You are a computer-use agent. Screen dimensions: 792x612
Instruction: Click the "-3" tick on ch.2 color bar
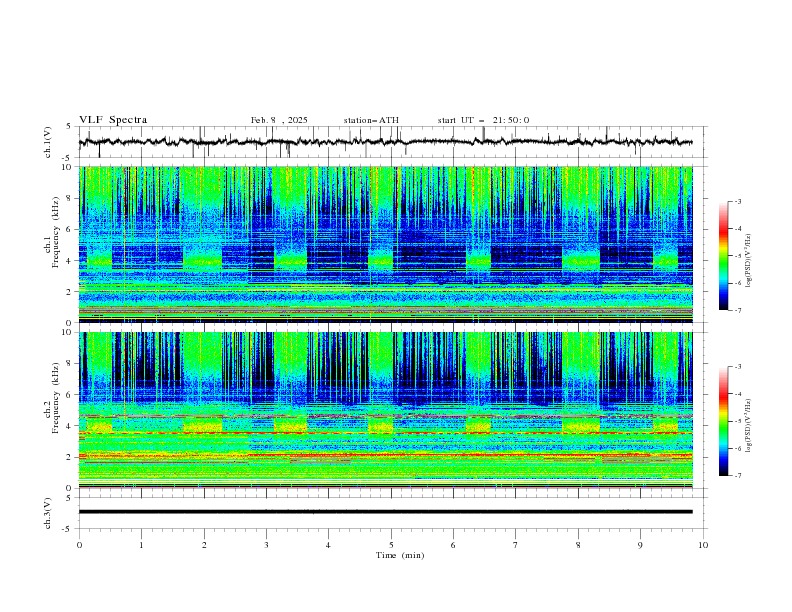[738, 367]
